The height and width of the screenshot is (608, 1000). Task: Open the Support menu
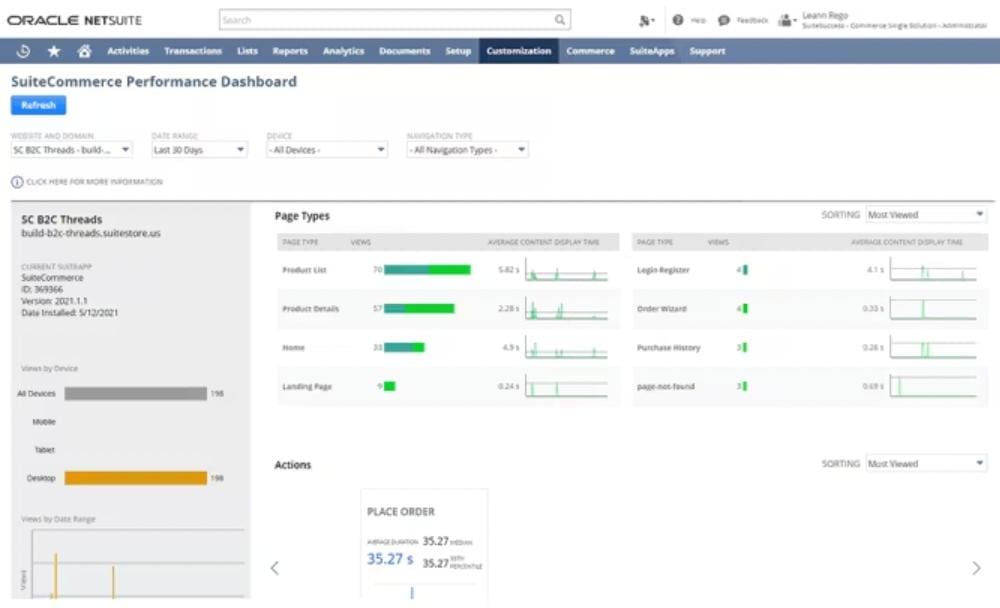707,51
